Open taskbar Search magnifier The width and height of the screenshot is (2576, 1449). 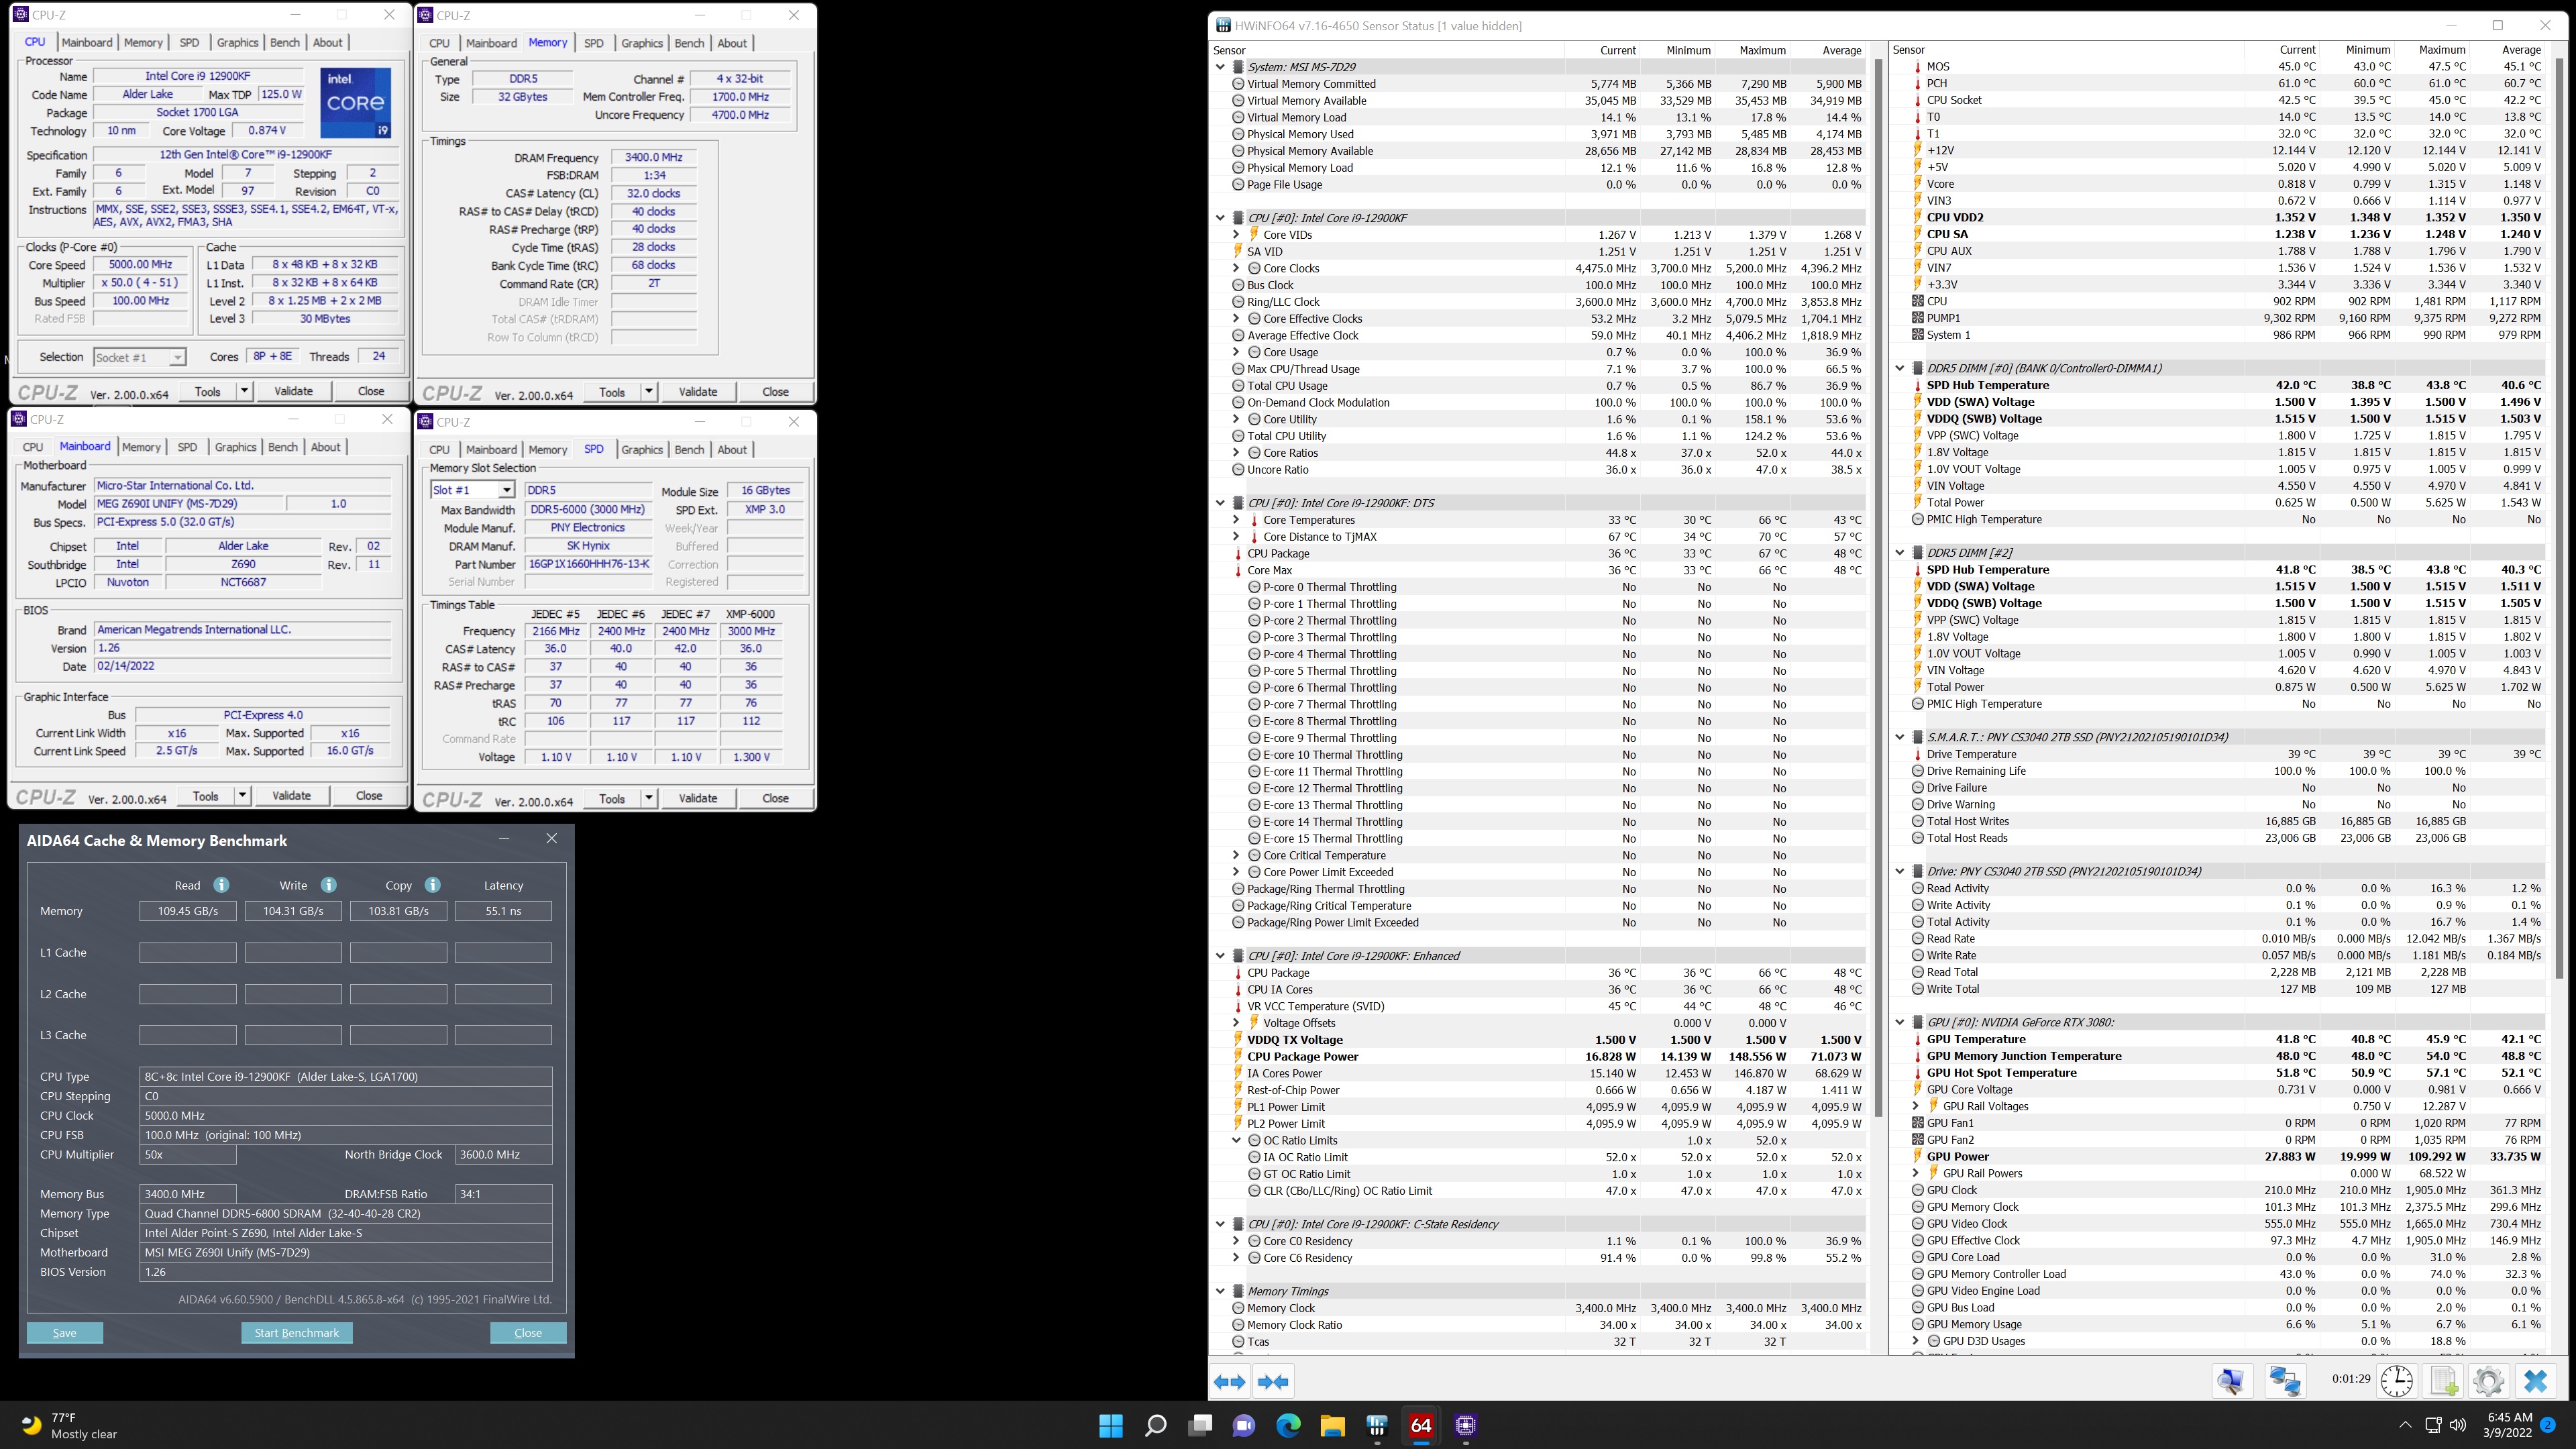1155,1425
